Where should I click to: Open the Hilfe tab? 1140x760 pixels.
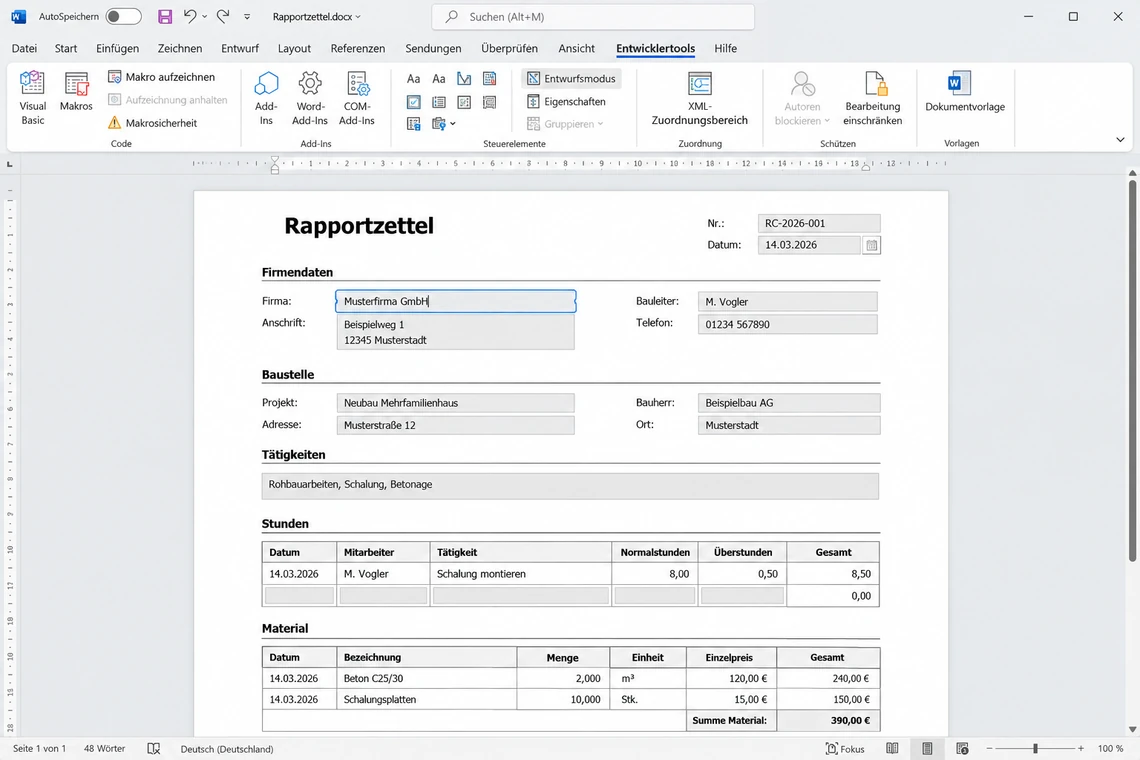(x=726, y=48)
